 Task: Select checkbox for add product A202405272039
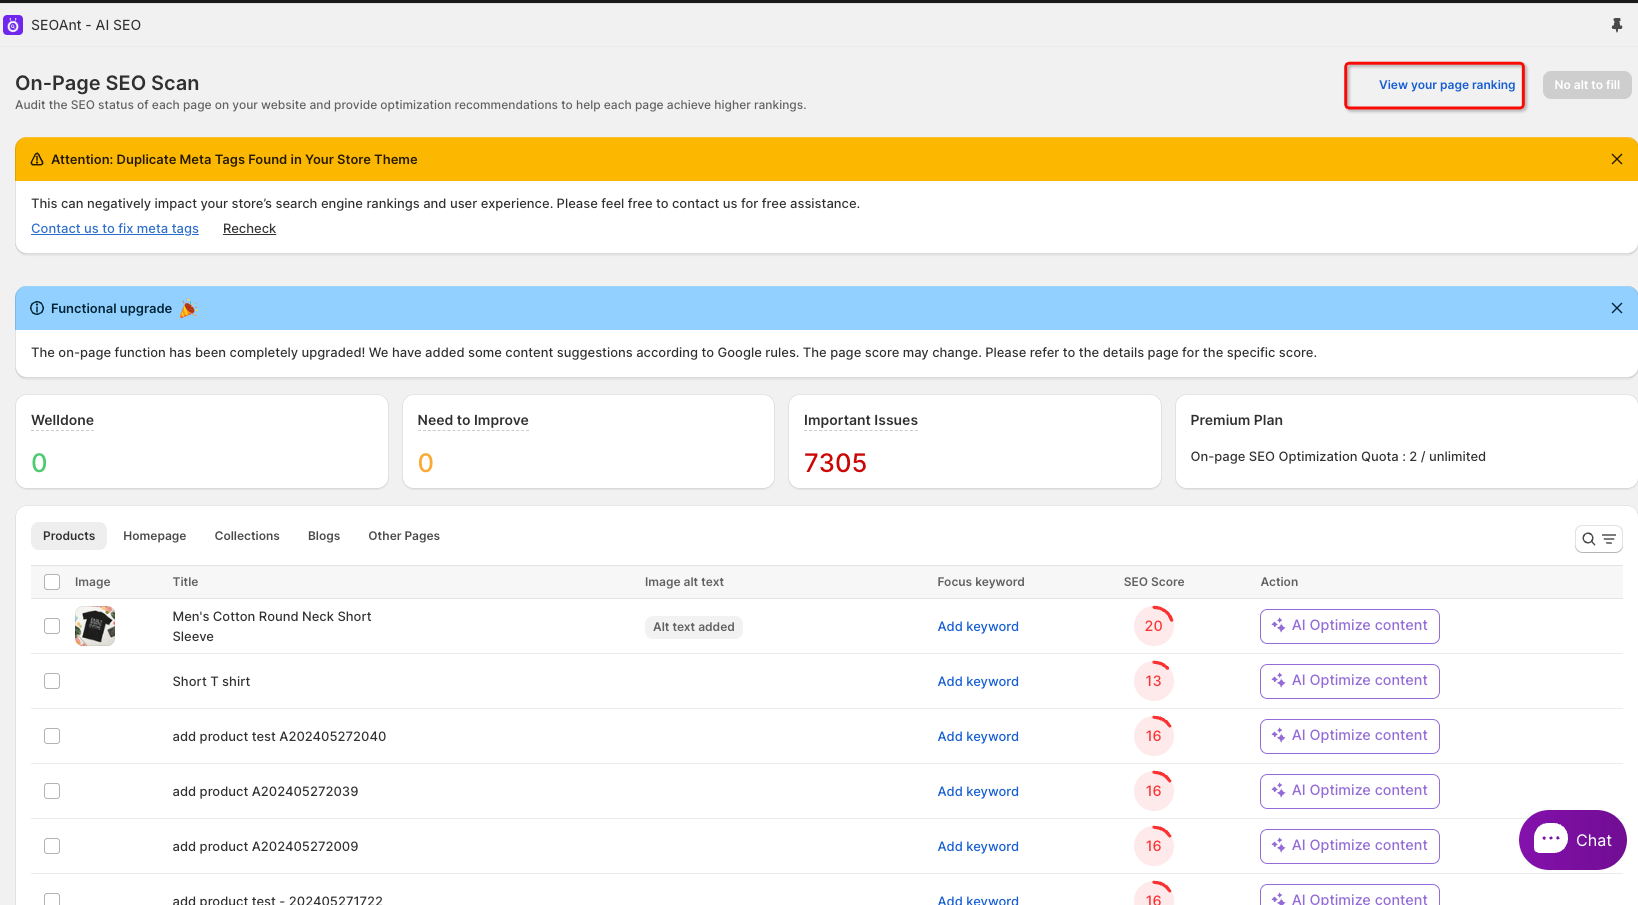52,791
